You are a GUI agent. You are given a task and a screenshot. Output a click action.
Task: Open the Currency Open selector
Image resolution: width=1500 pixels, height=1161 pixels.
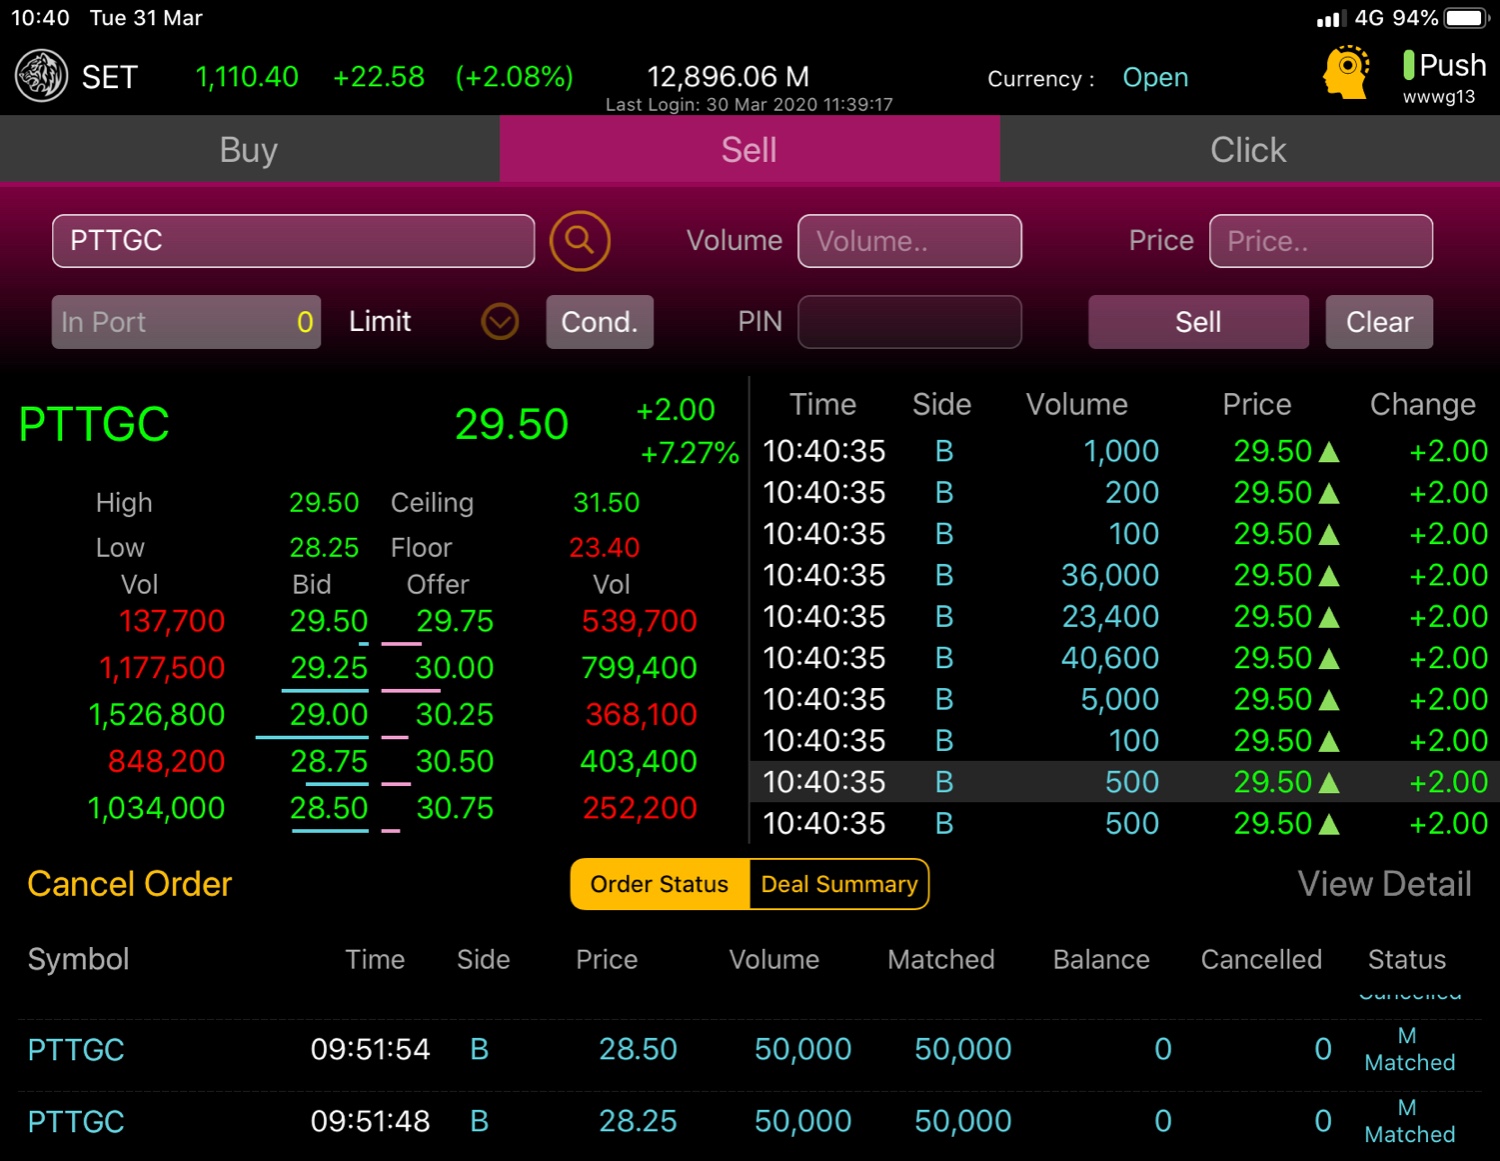click(x=1155, y=78)
